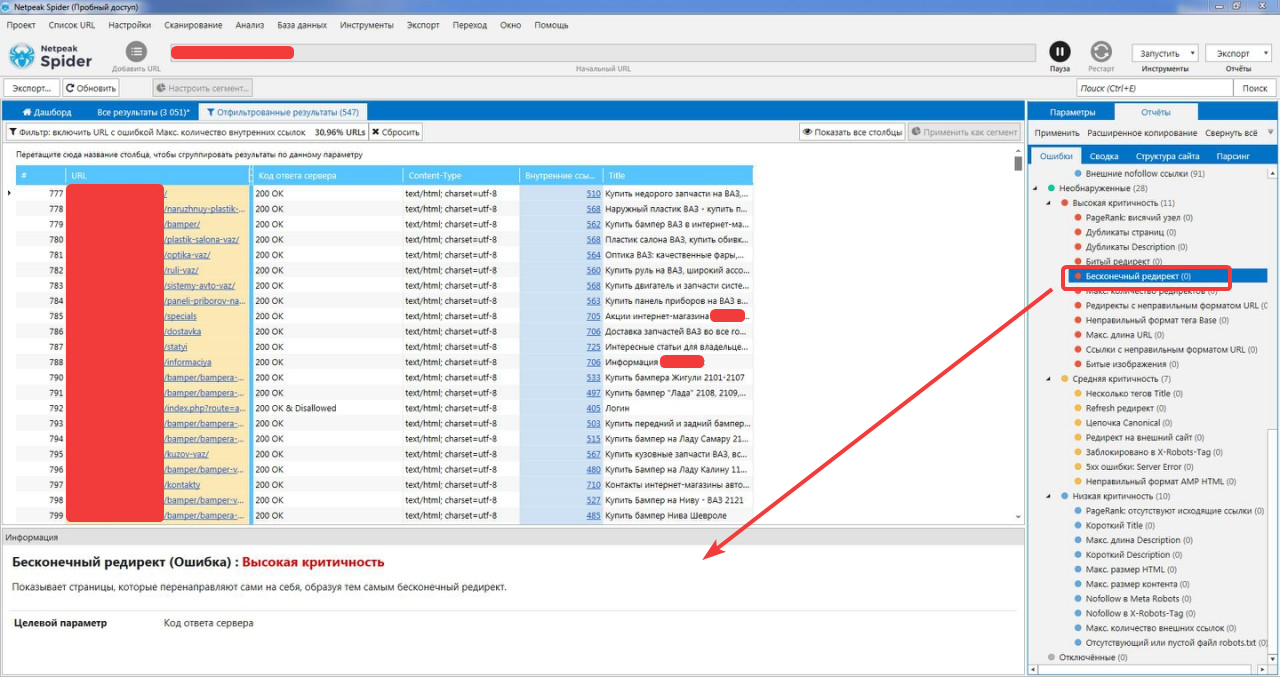1280x677 pixels.
Task: Click Сбросить to reset the filter
Action: click(396, 132)
